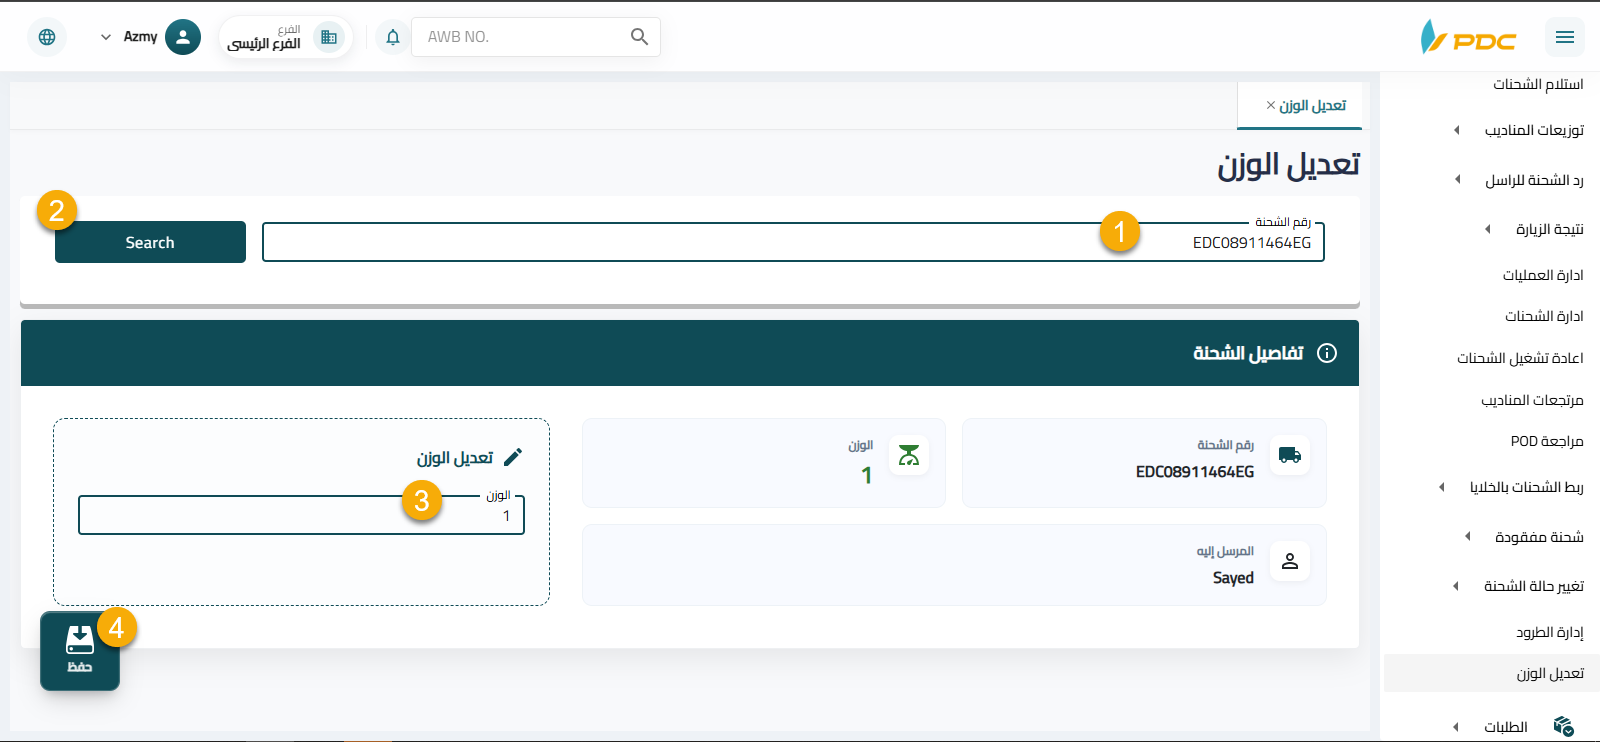
Task: Expand رد الشحنة للراسل menu
Action: tap(1520, 180)
